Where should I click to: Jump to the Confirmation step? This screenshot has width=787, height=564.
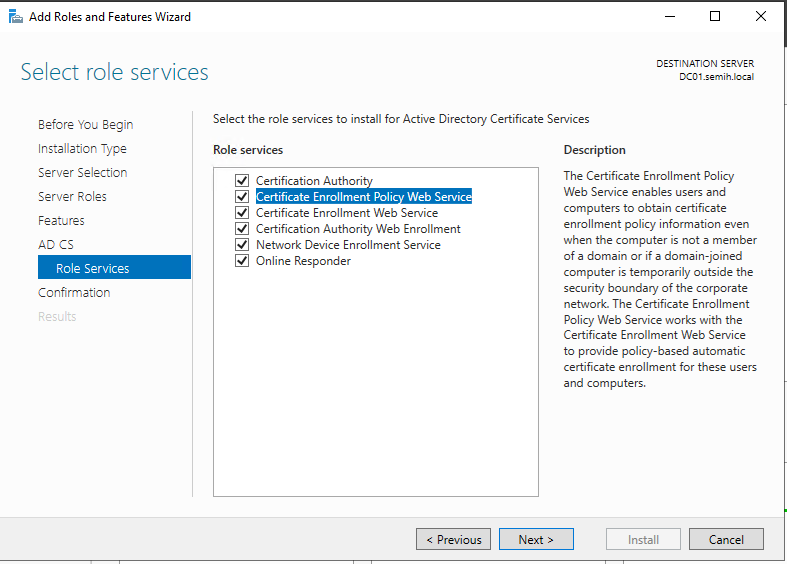[74, 293]
